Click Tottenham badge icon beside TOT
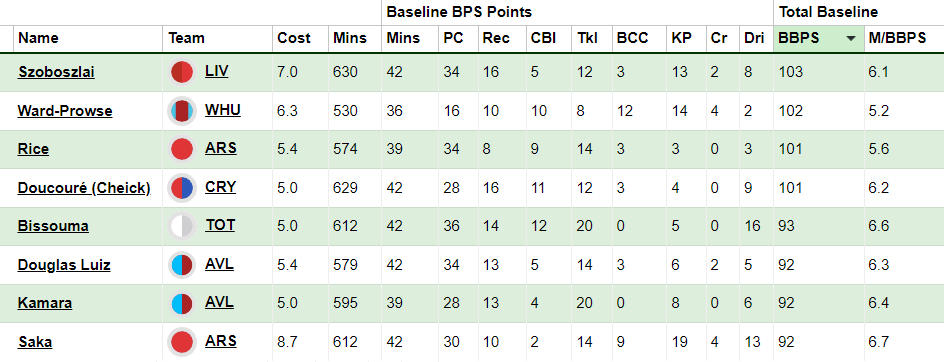 click(x=182, y=226)
